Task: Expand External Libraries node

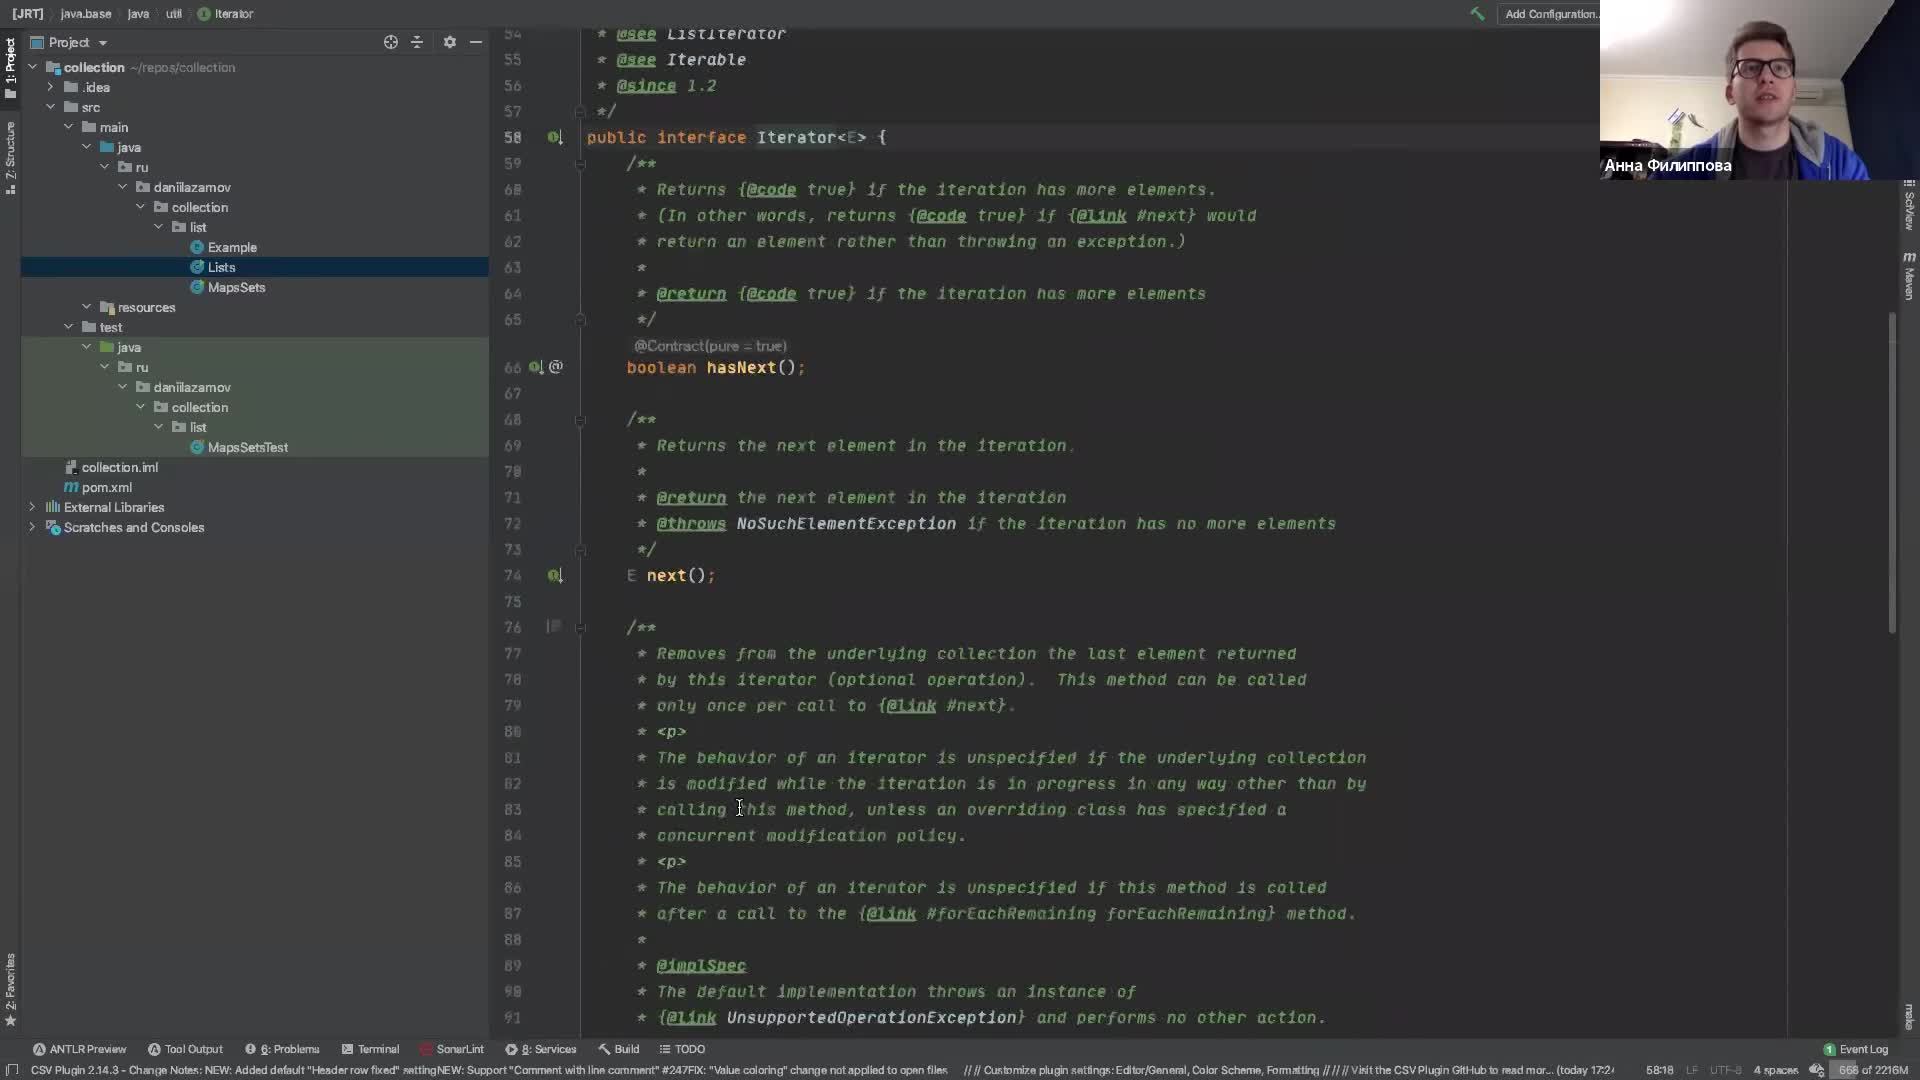Action: point(32,507)
